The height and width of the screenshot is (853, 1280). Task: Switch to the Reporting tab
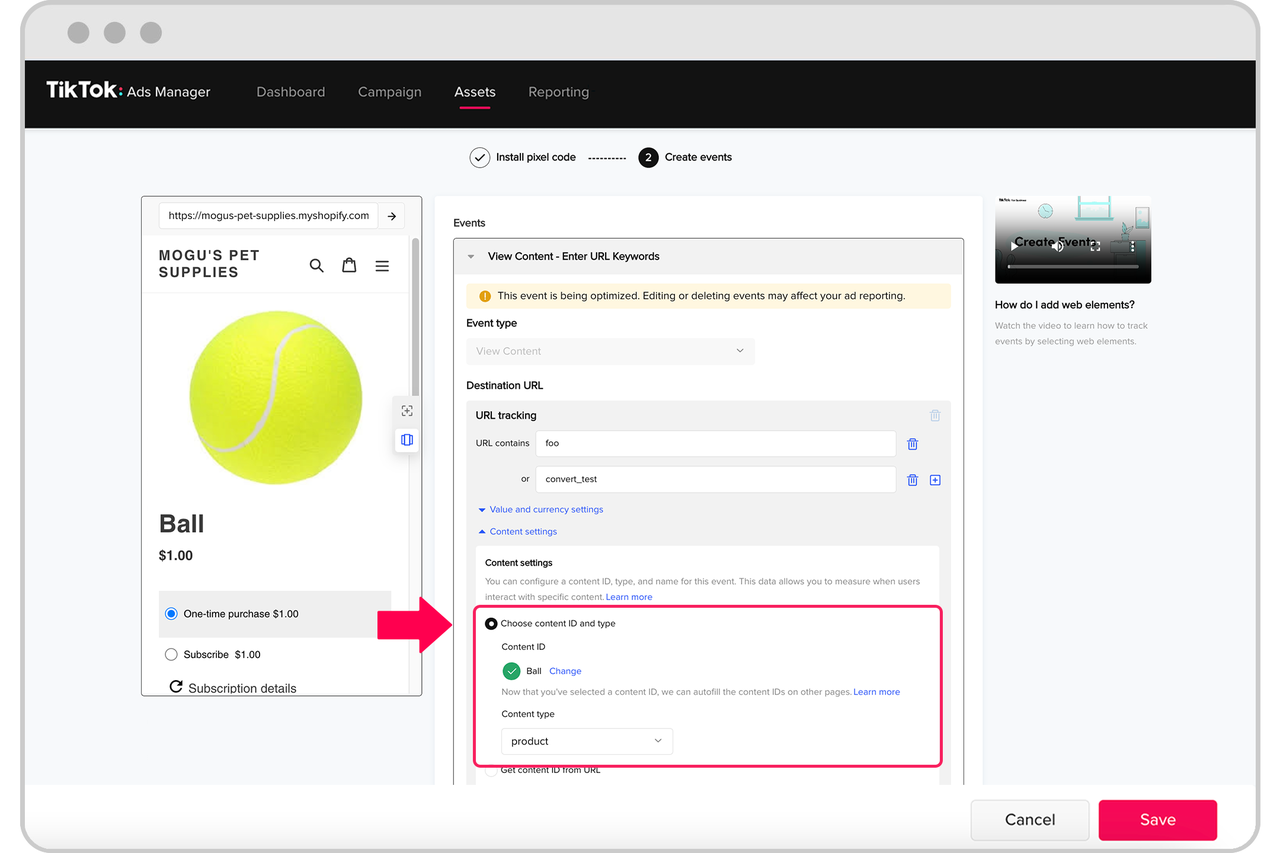pos(558,92)
